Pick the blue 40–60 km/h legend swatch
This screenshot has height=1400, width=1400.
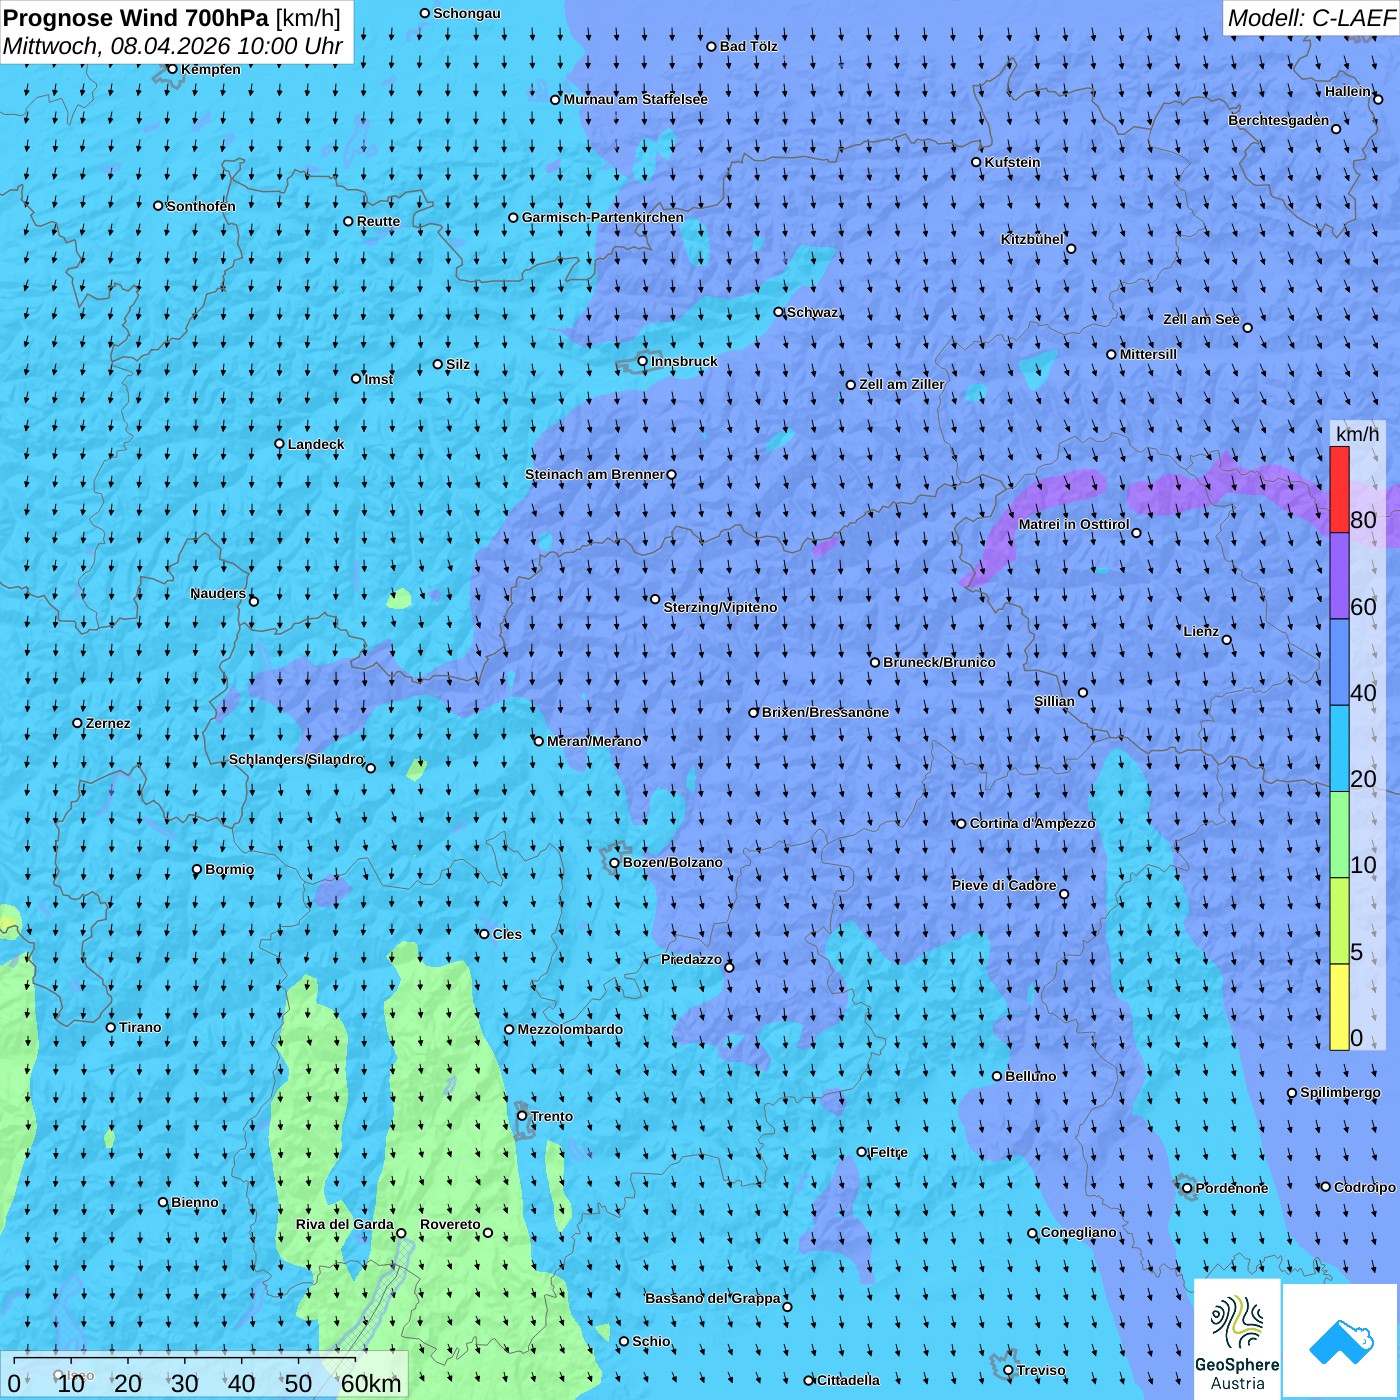[1339, 663]
